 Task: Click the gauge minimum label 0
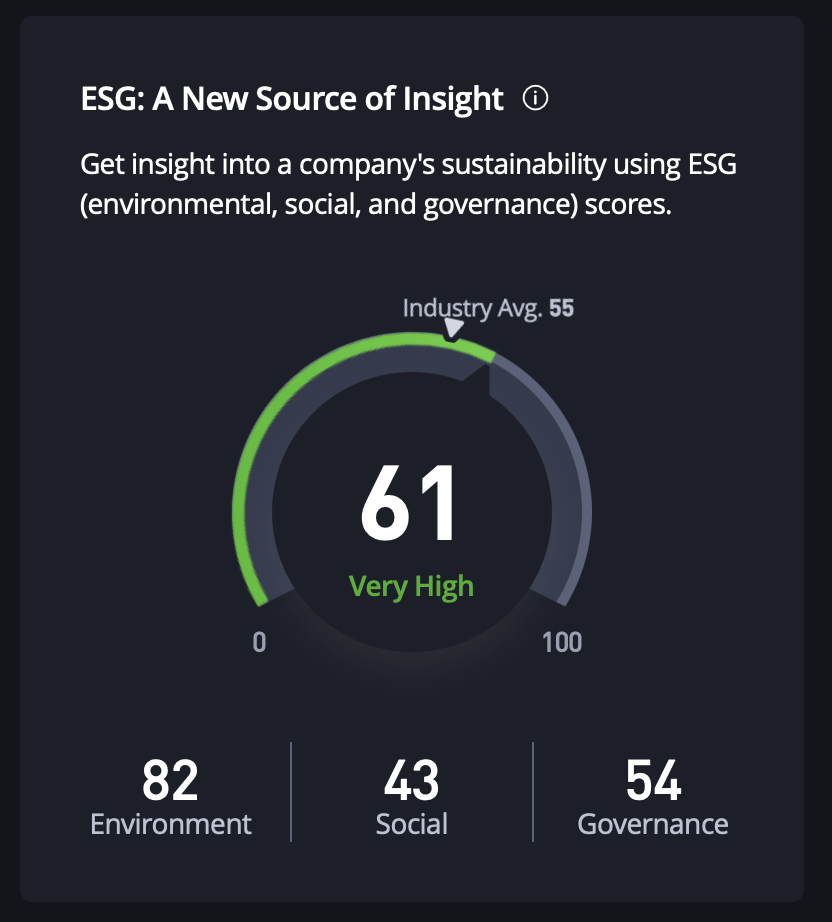tap(259, 642)
